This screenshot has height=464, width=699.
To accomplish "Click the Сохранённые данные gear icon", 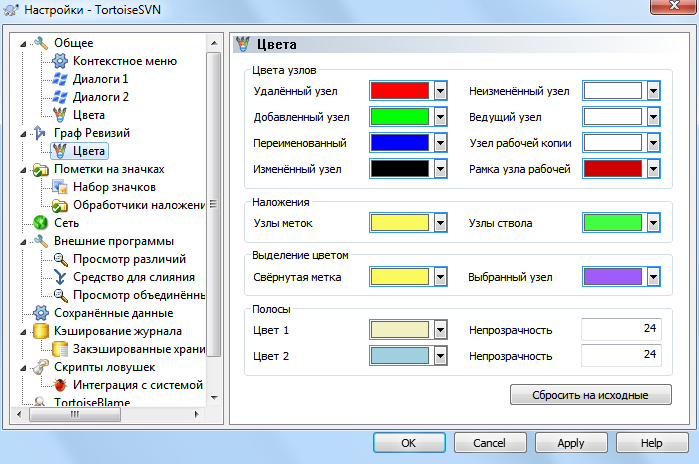I will (41, 313).
